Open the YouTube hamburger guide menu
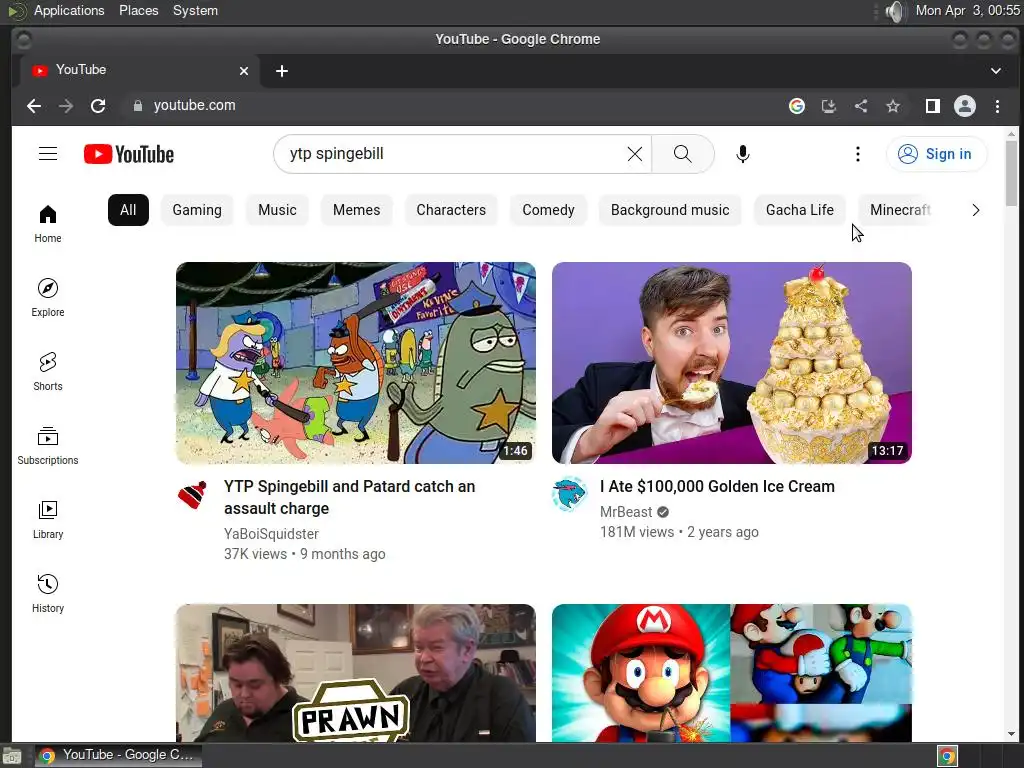The width and height of the screenshot is (1024, 768). tap(48, 153)
